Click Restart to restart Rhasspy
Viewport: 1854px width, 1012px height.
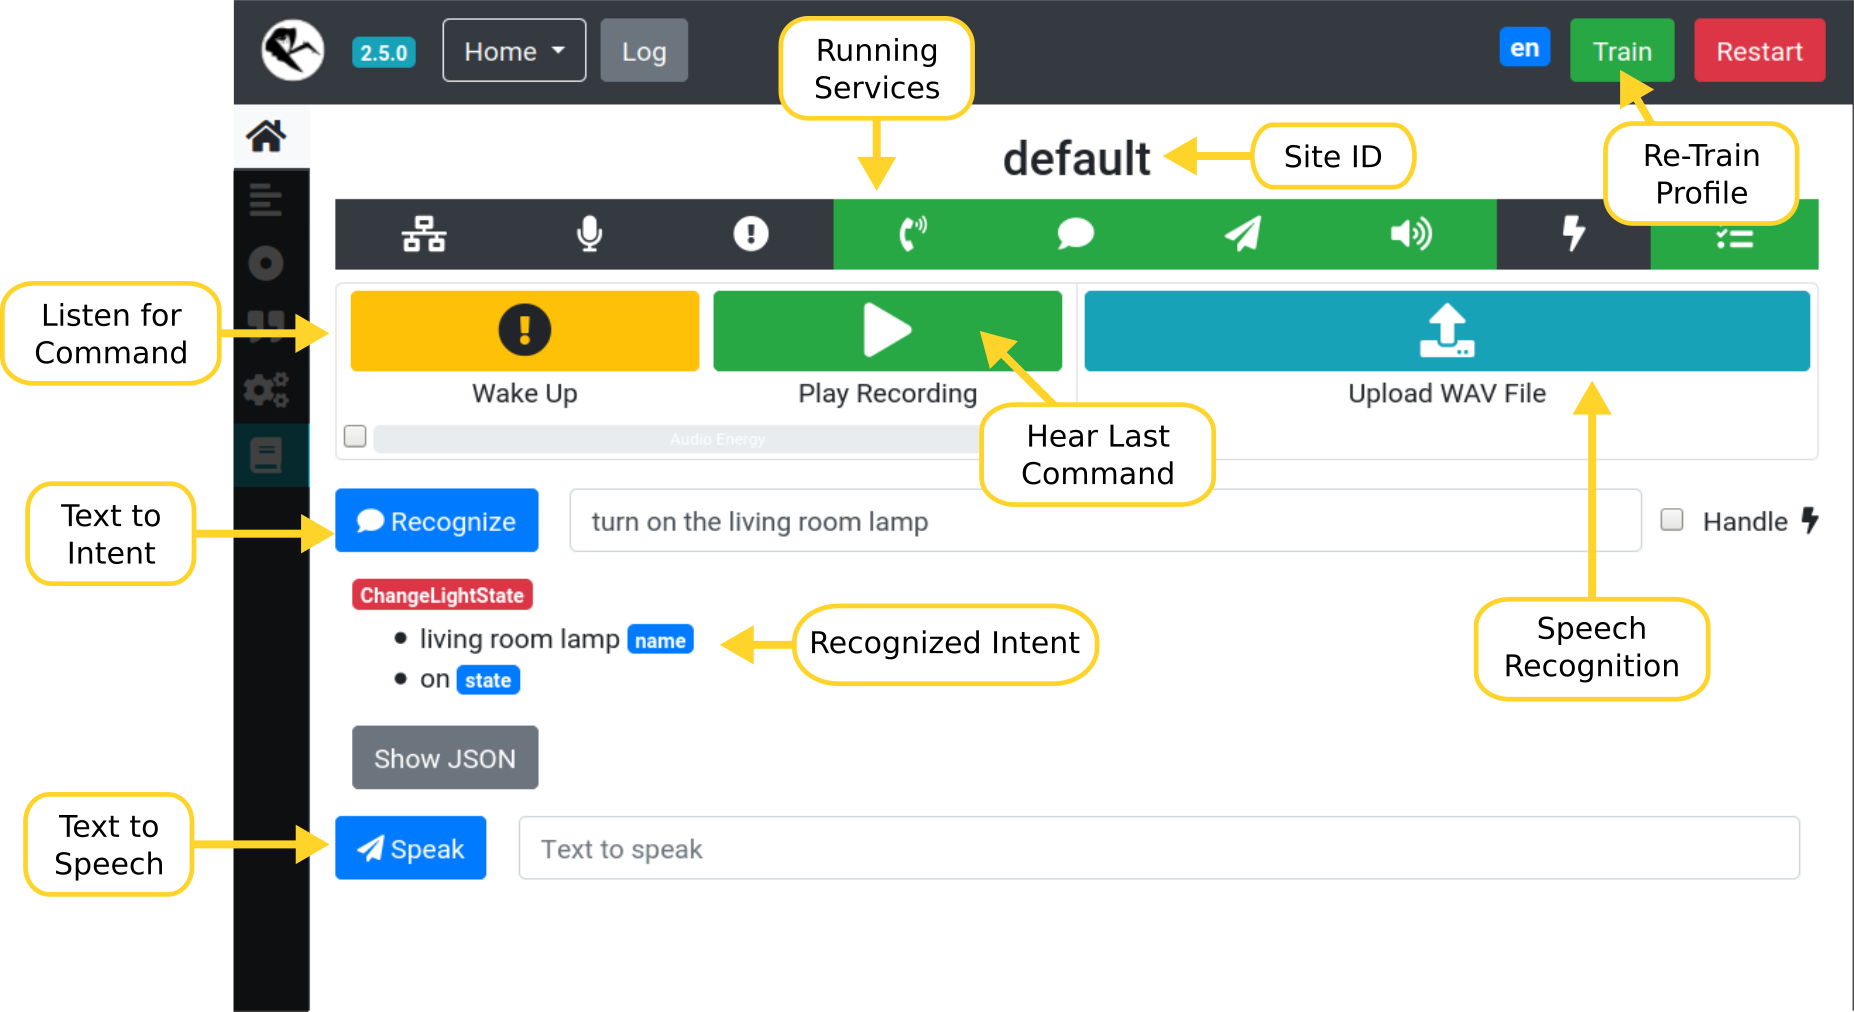(1759, 50)
